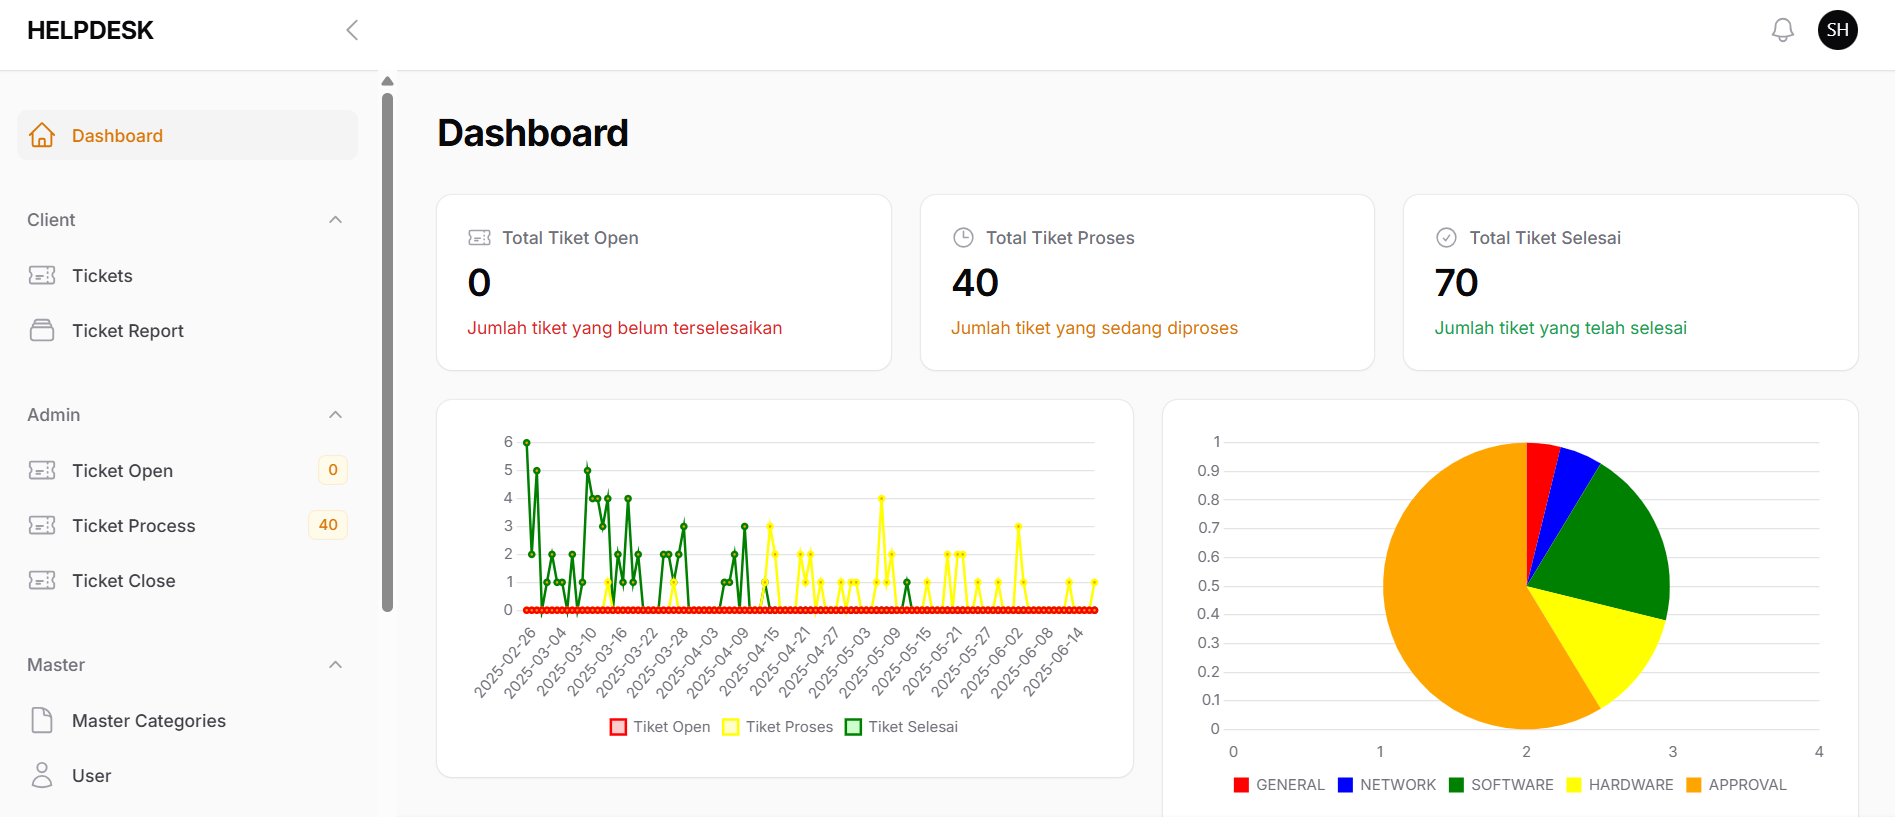The height and width of the screenshot is (817, 1895).
Task: Click the Master Categories file icon
Action: pos(42,720)
